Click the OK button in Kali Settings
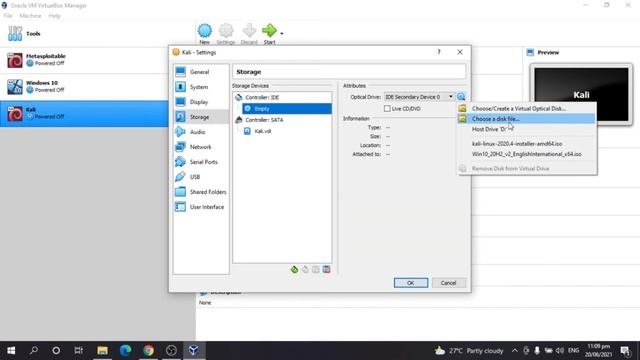The image size is (640, 360). tap(411, 283)
